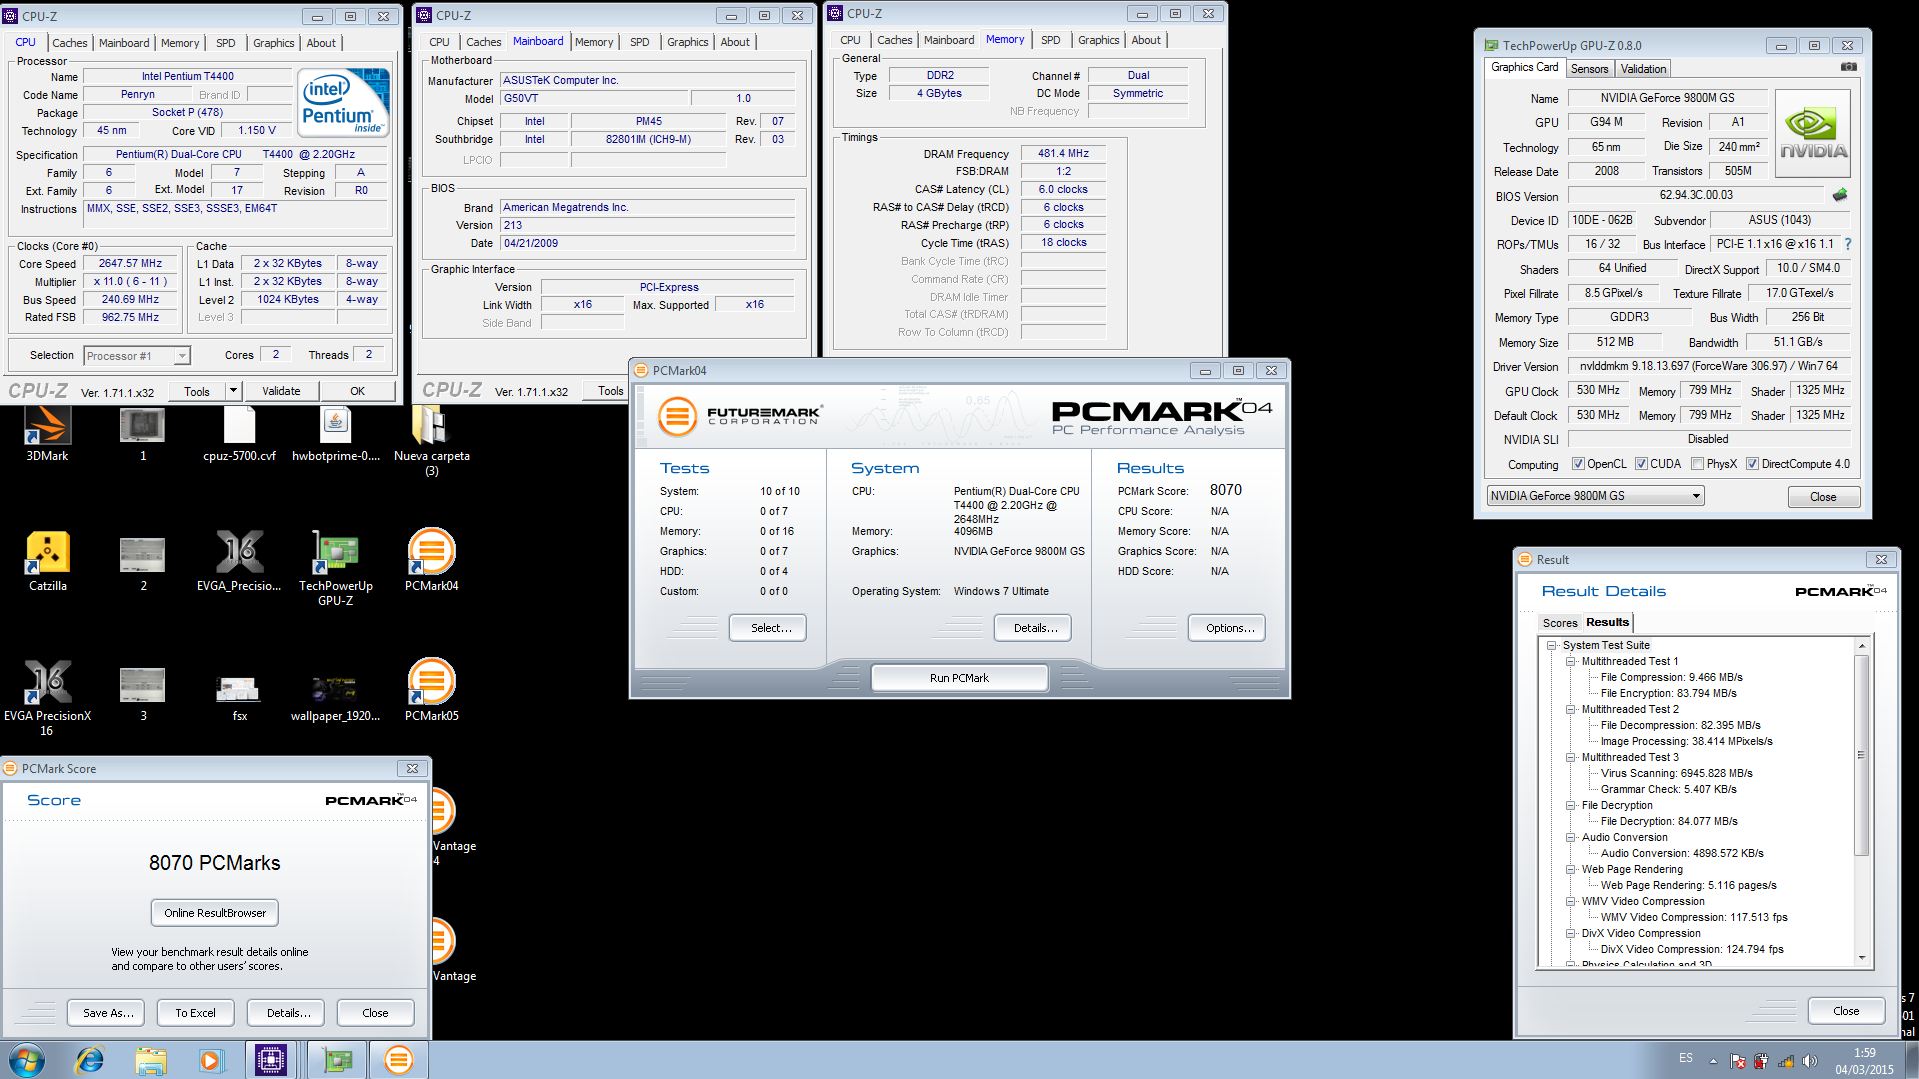This screenshot has height=1079, width=1919.
Task: Click the GPU-Z screenshot camera icon
Action: coord(1849,67)
